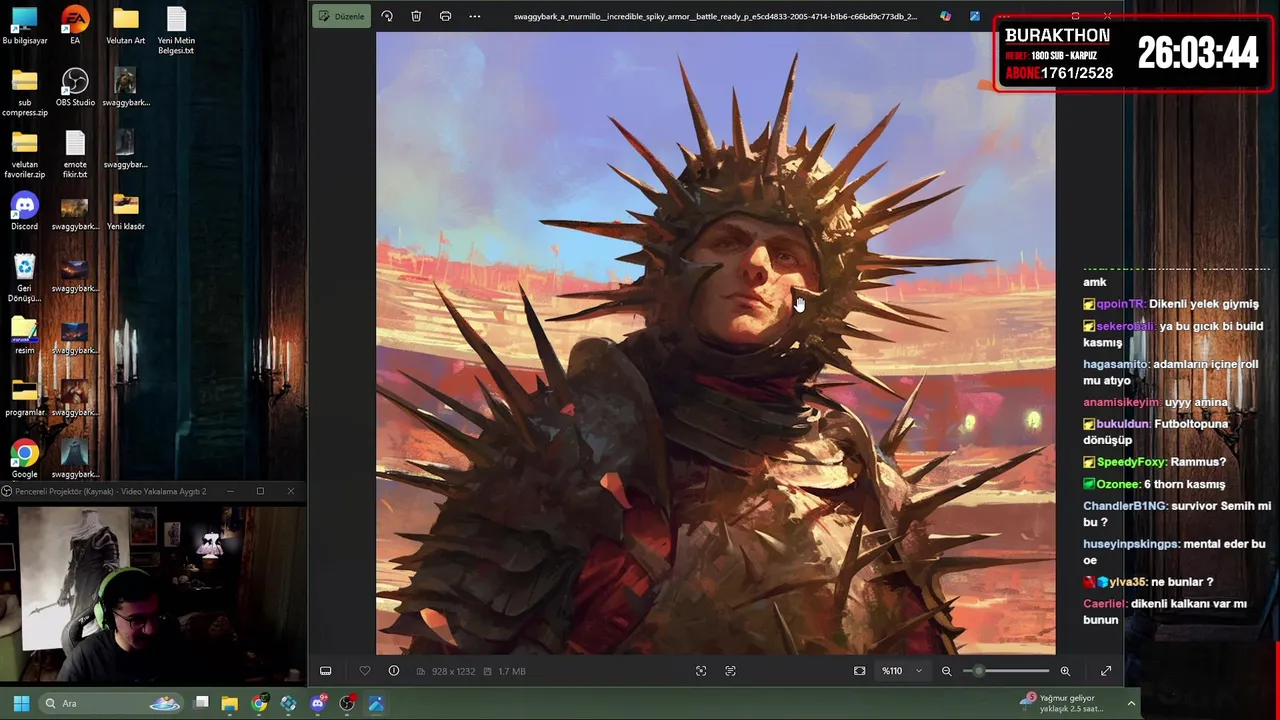This screenshot has width=1280, height=720.
Task: Delete the image using the trash icon
Action: coord(416,16)
